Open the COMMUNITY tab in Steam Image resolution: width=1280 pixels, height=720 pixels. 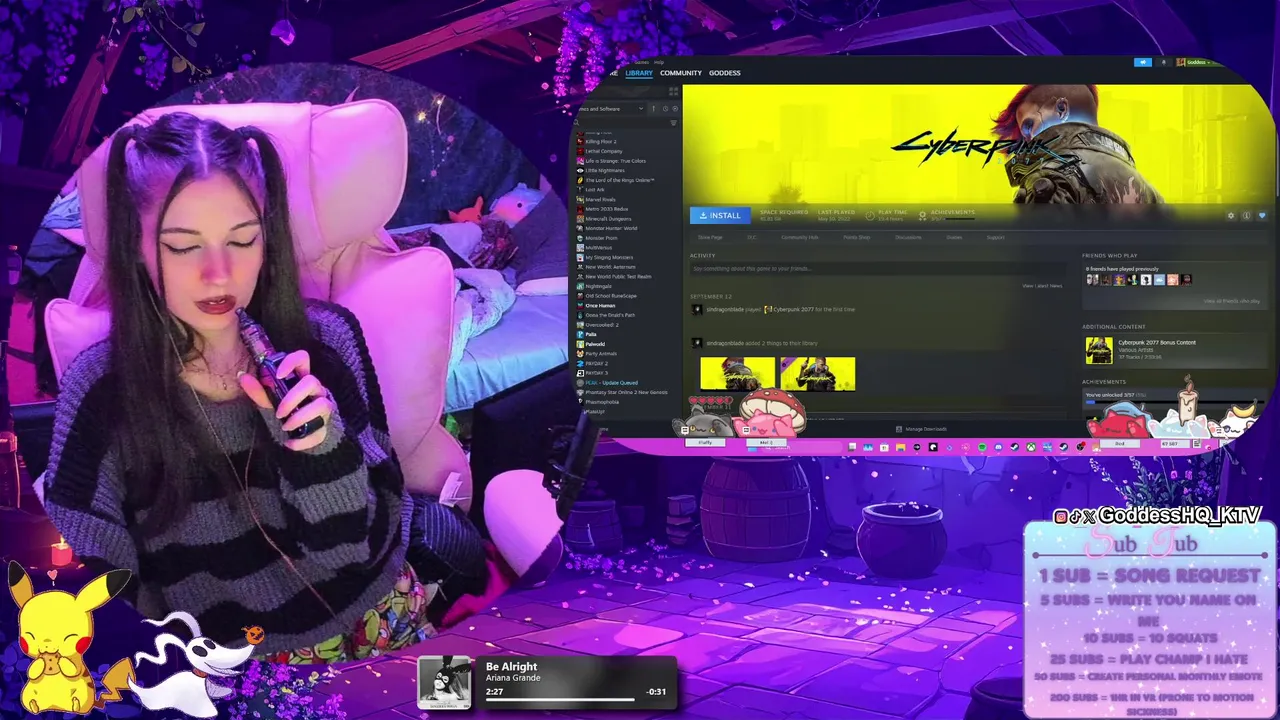(x=680, y=73)
